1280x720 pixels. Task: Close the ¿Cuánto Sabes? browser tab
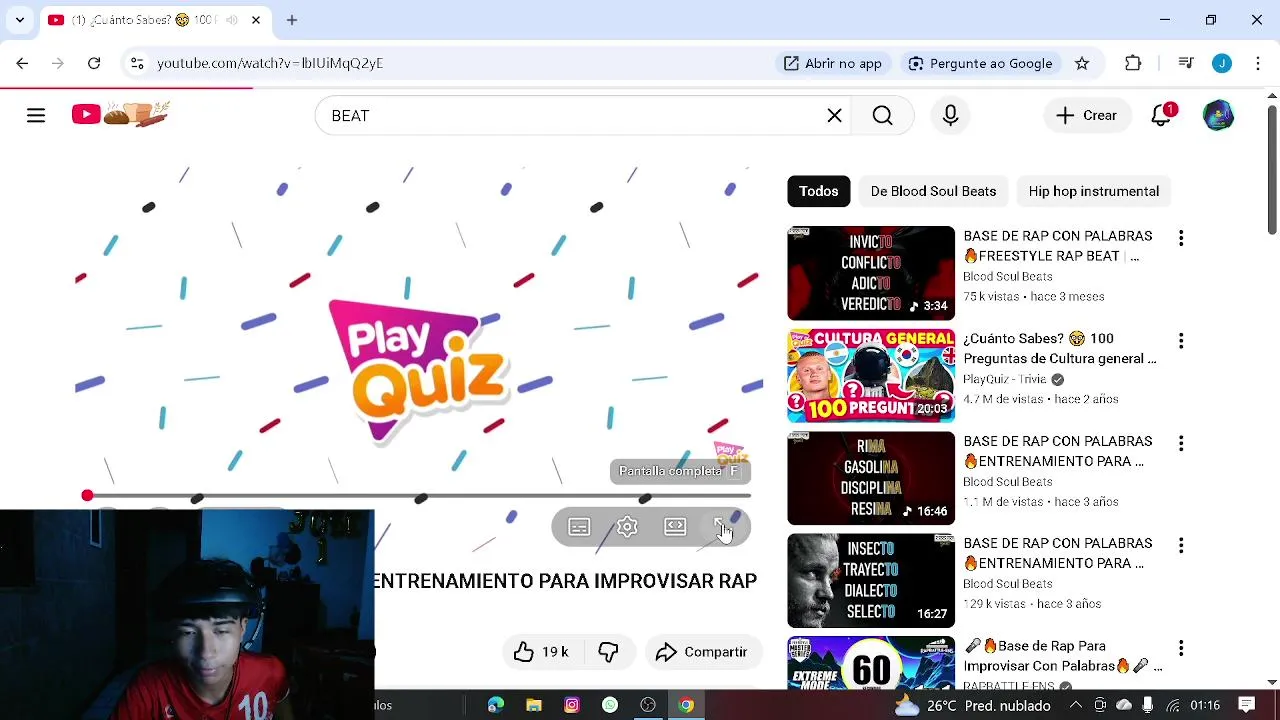(x=256, y=20)
